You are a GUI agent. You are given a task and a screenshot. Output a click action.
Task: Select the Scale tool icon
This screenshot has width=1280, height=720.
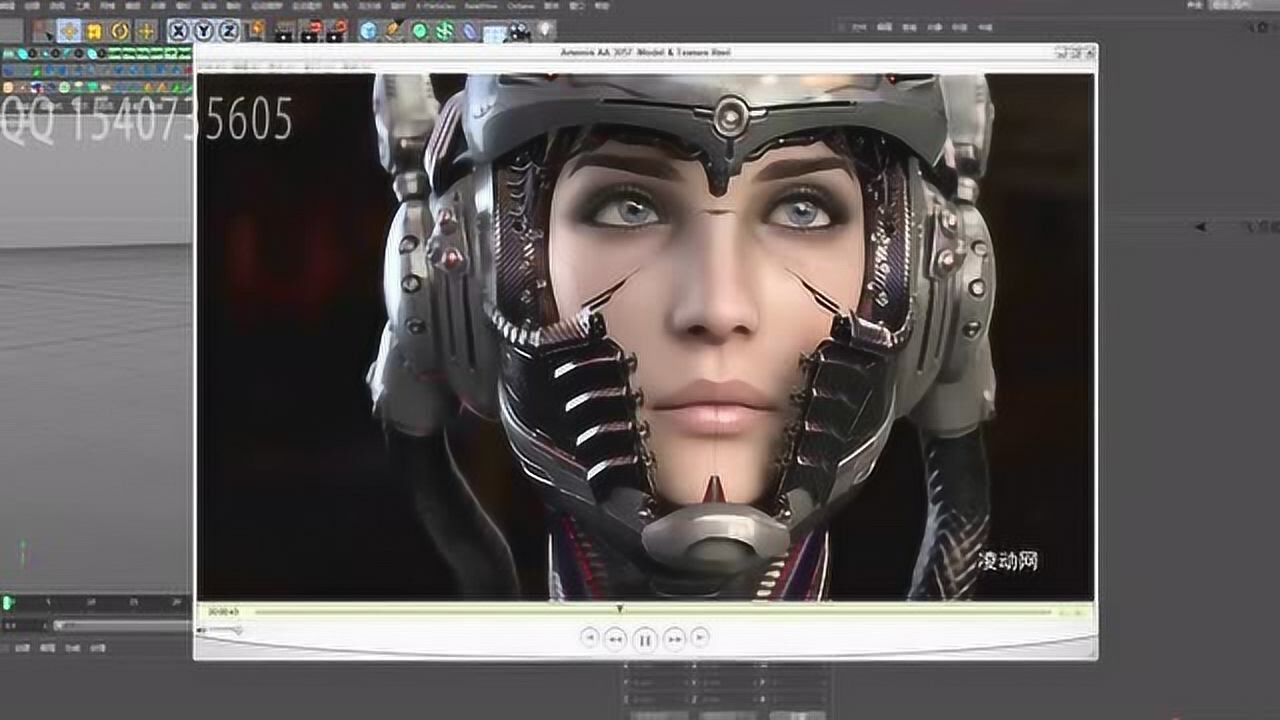click(x=94, y=31)
